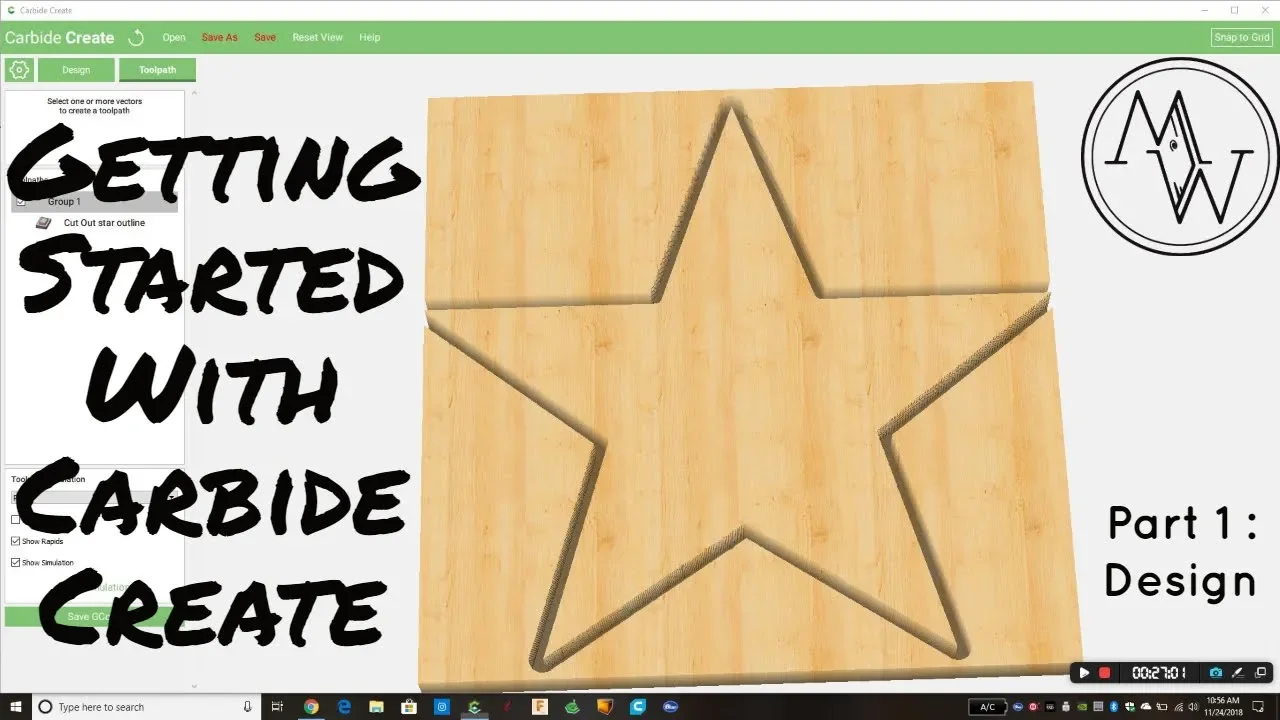The width and height of the screenshot is (1280, 720).
Task: Switch to the Toolpath tab
Action: point(157,70)
